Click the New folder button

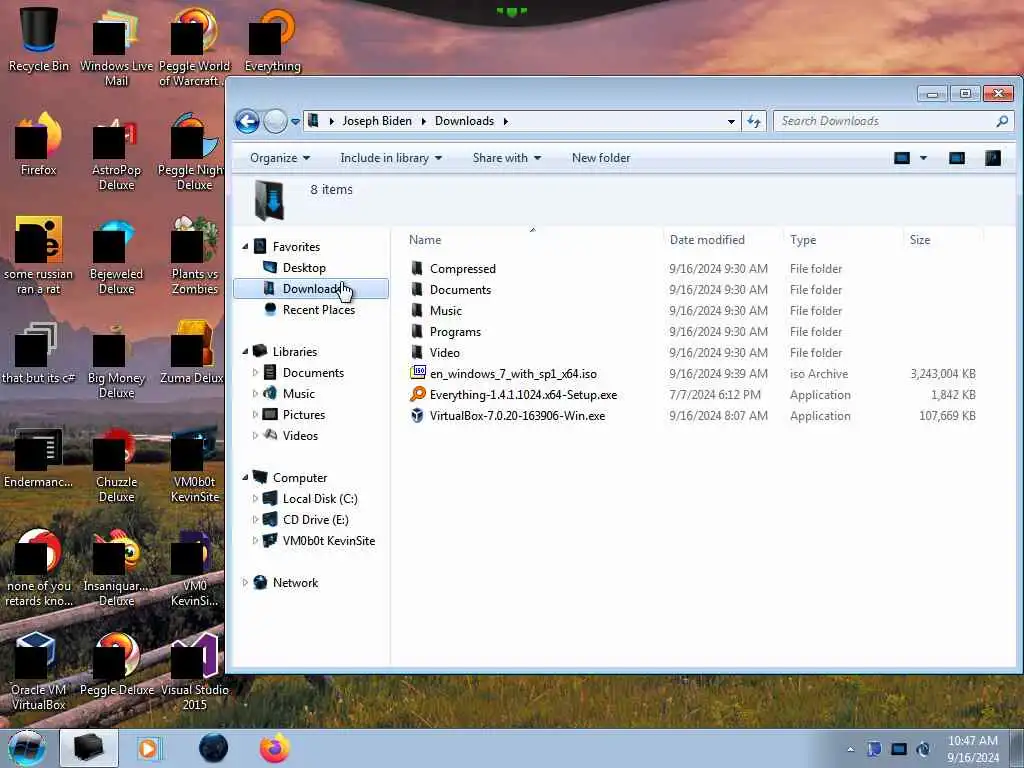click(601, 158)
